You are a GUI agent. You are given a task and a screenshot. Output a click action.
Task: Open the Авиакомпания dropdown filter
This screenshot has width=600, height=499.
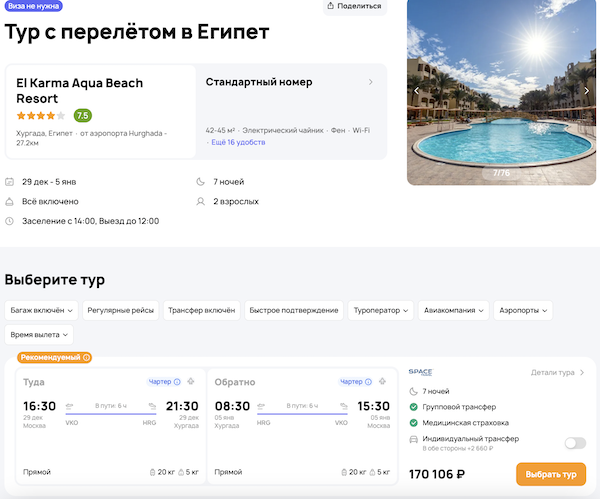[458, 310]
